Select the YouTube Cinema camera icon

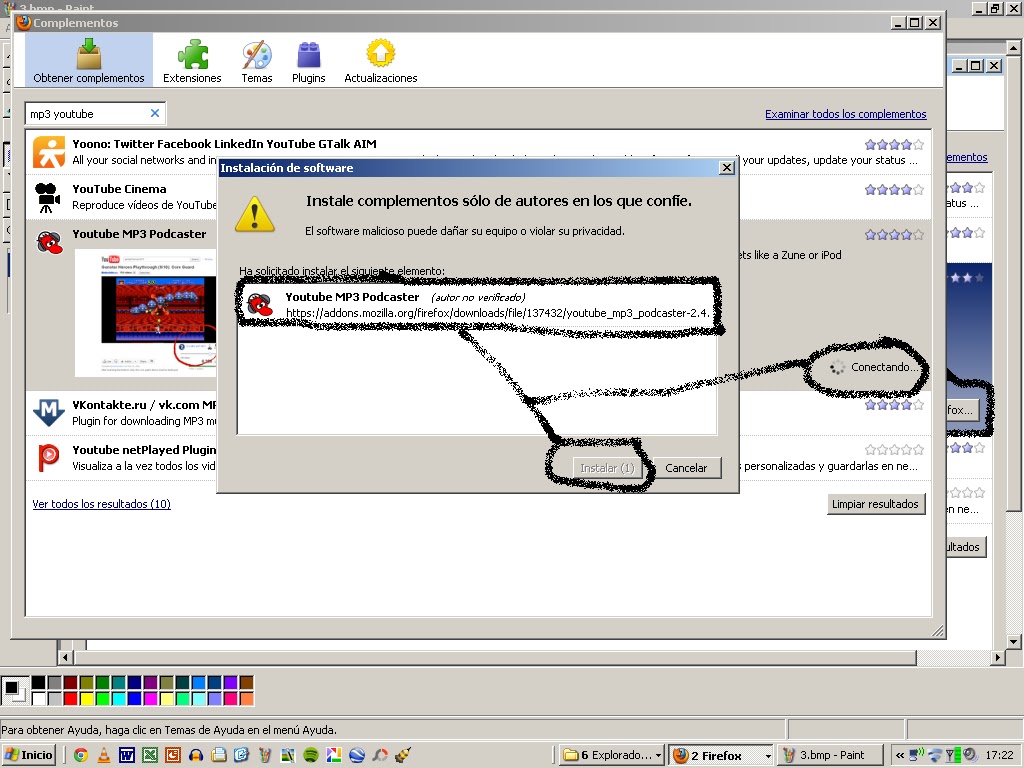48,197
